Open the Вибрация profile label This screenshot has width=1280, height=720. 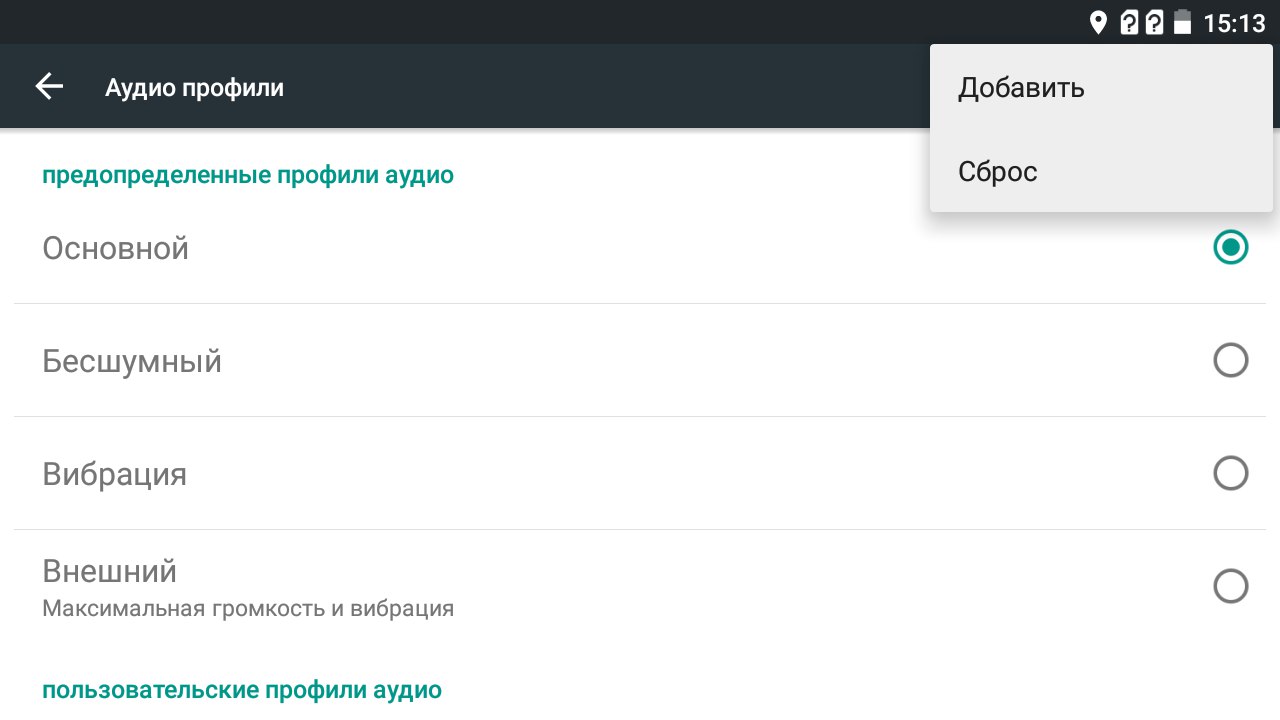click(x=115, y=474)
